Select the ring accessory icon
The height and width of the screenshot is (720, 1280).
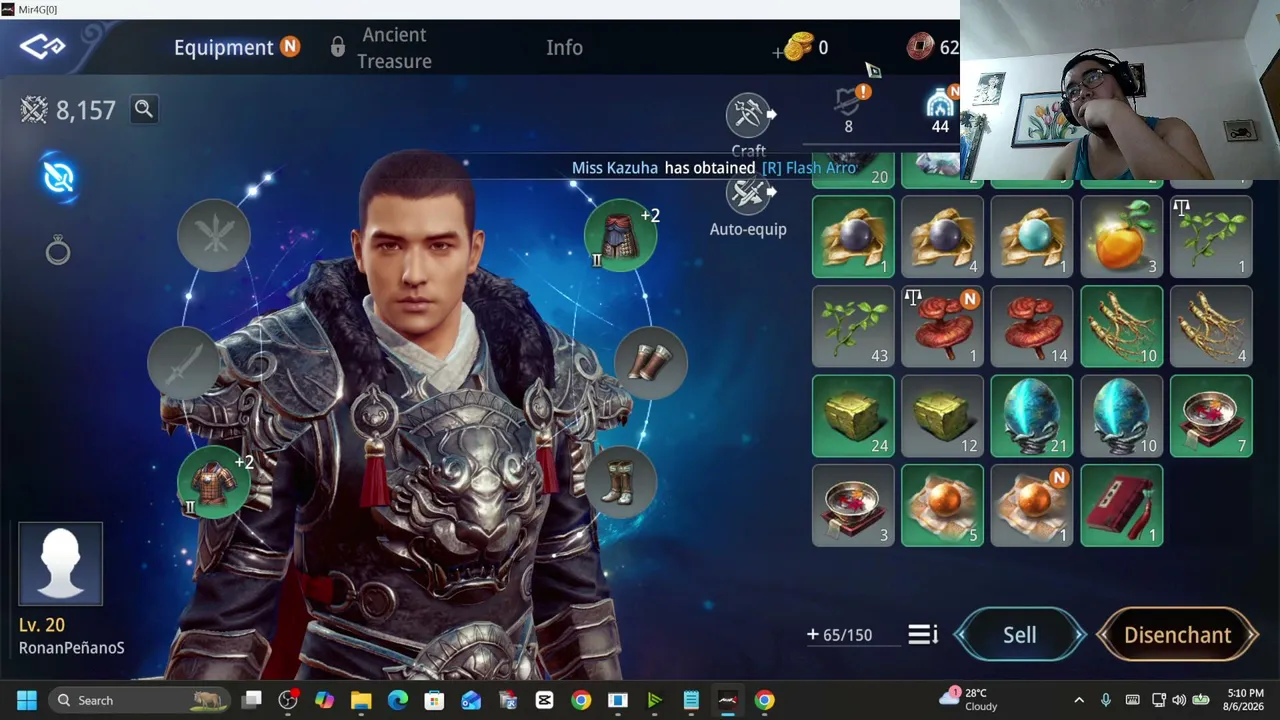click(x=58, y=250)
